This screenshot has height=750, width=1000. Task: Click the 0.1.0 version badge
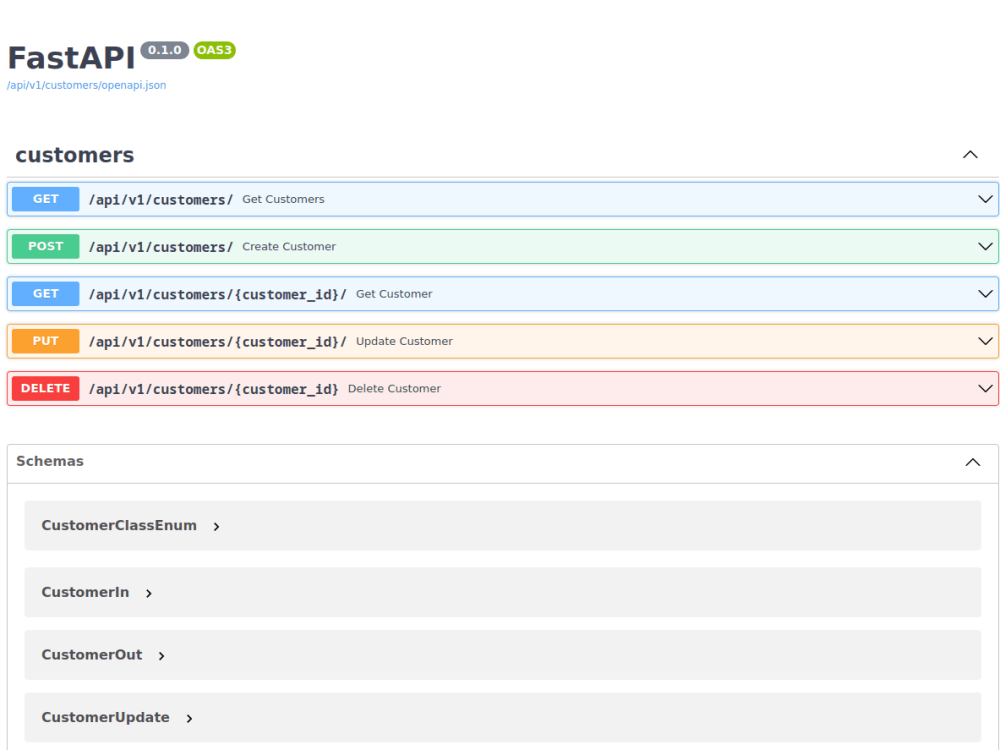(164, 50)
